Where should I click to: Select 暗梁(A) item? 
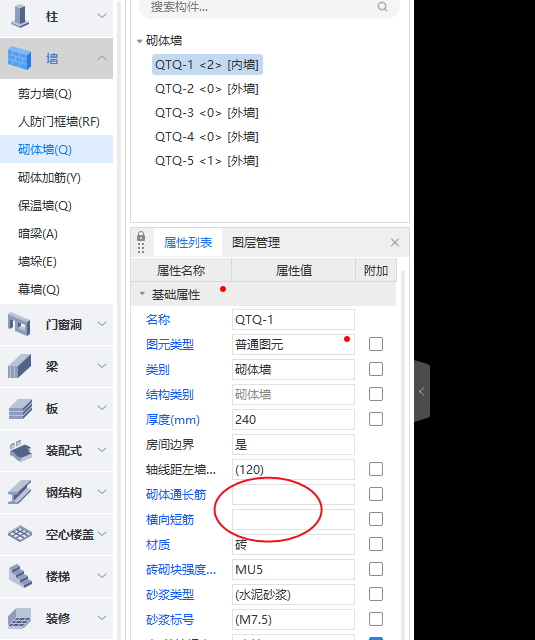point(38,233)
